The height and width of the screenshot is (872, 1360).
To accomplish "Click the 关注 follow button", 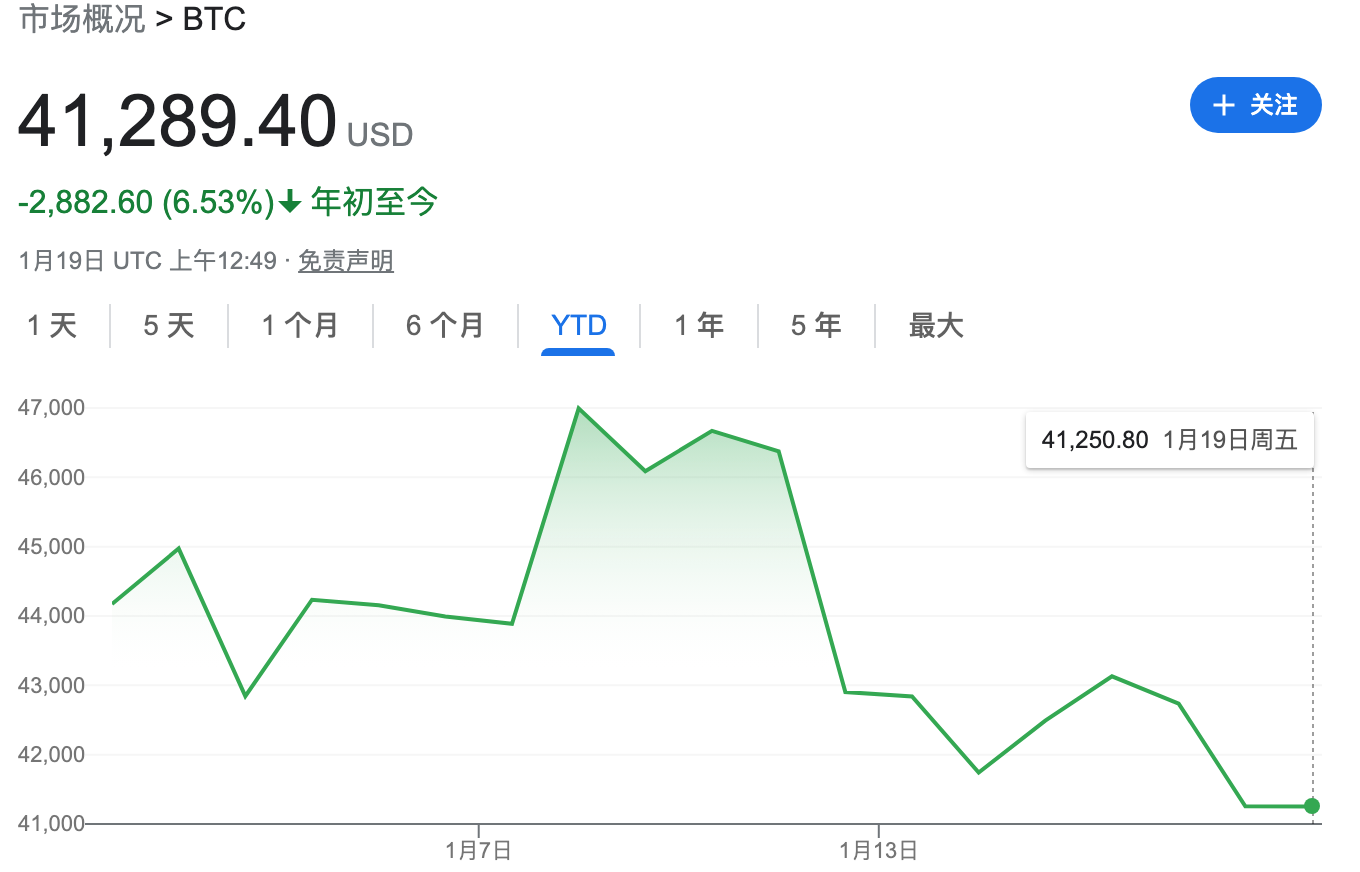I will (x=1256, y=105).
